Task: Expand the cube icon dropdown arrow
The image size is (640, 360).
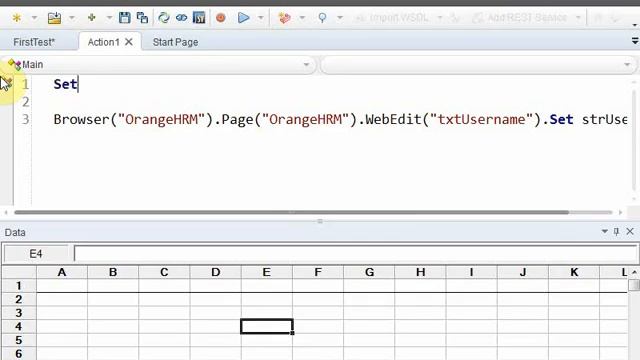Action: [x=302, y=18]
